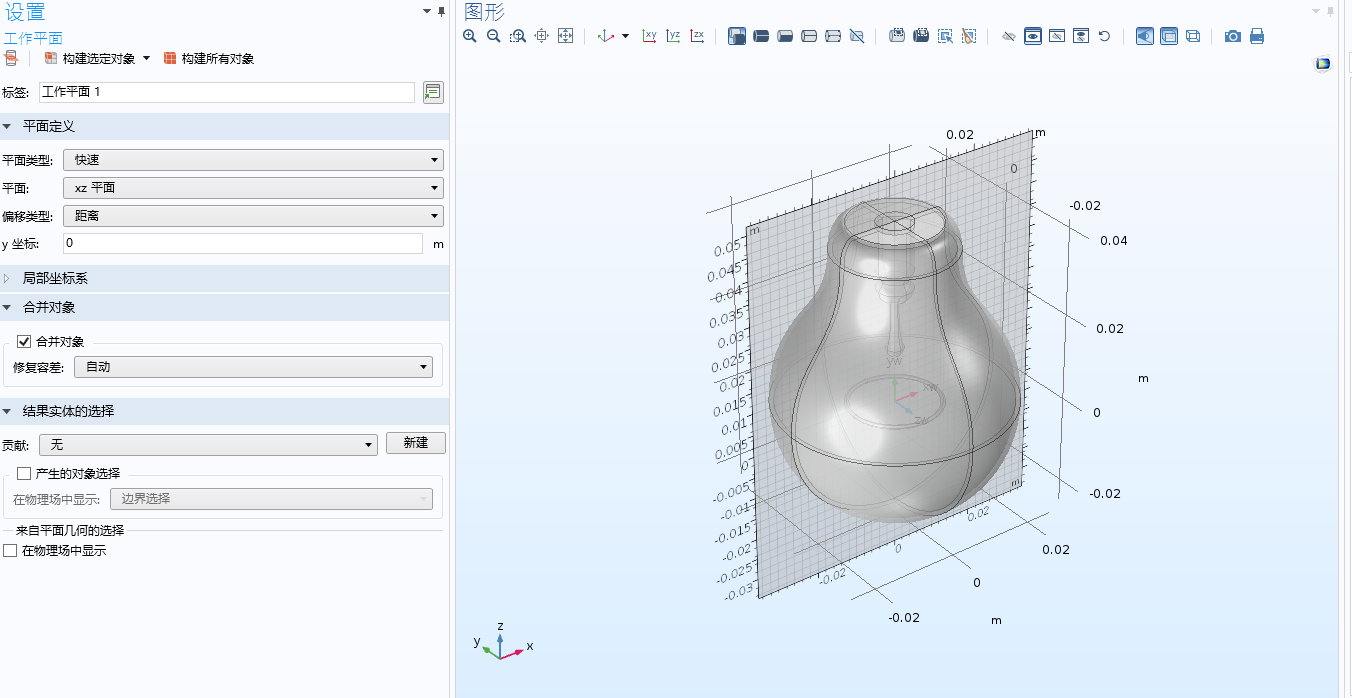
Task: Switch to zx view icon
Action: [x=697, y=36]
